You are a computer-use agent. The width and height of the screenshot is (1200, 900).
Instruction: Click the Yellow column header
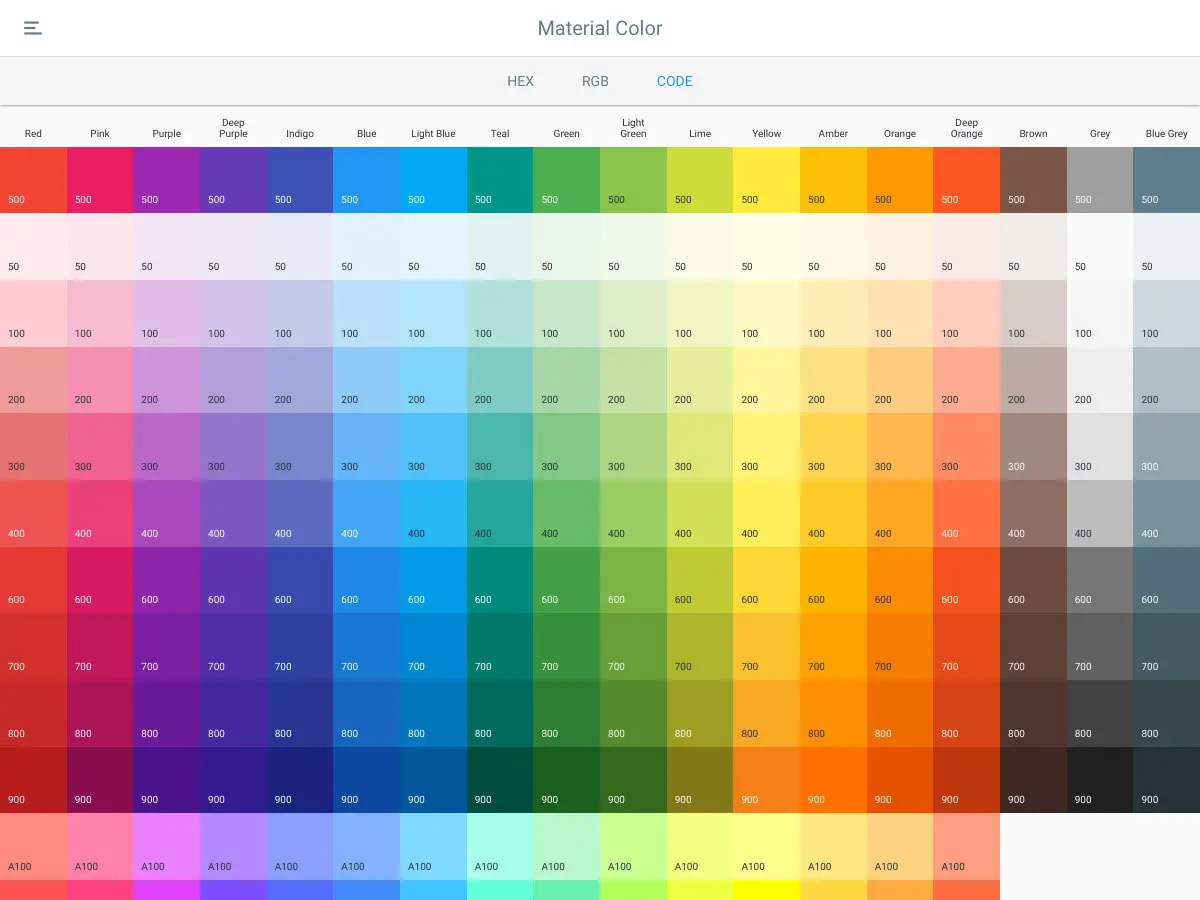[x=766, y=132]
